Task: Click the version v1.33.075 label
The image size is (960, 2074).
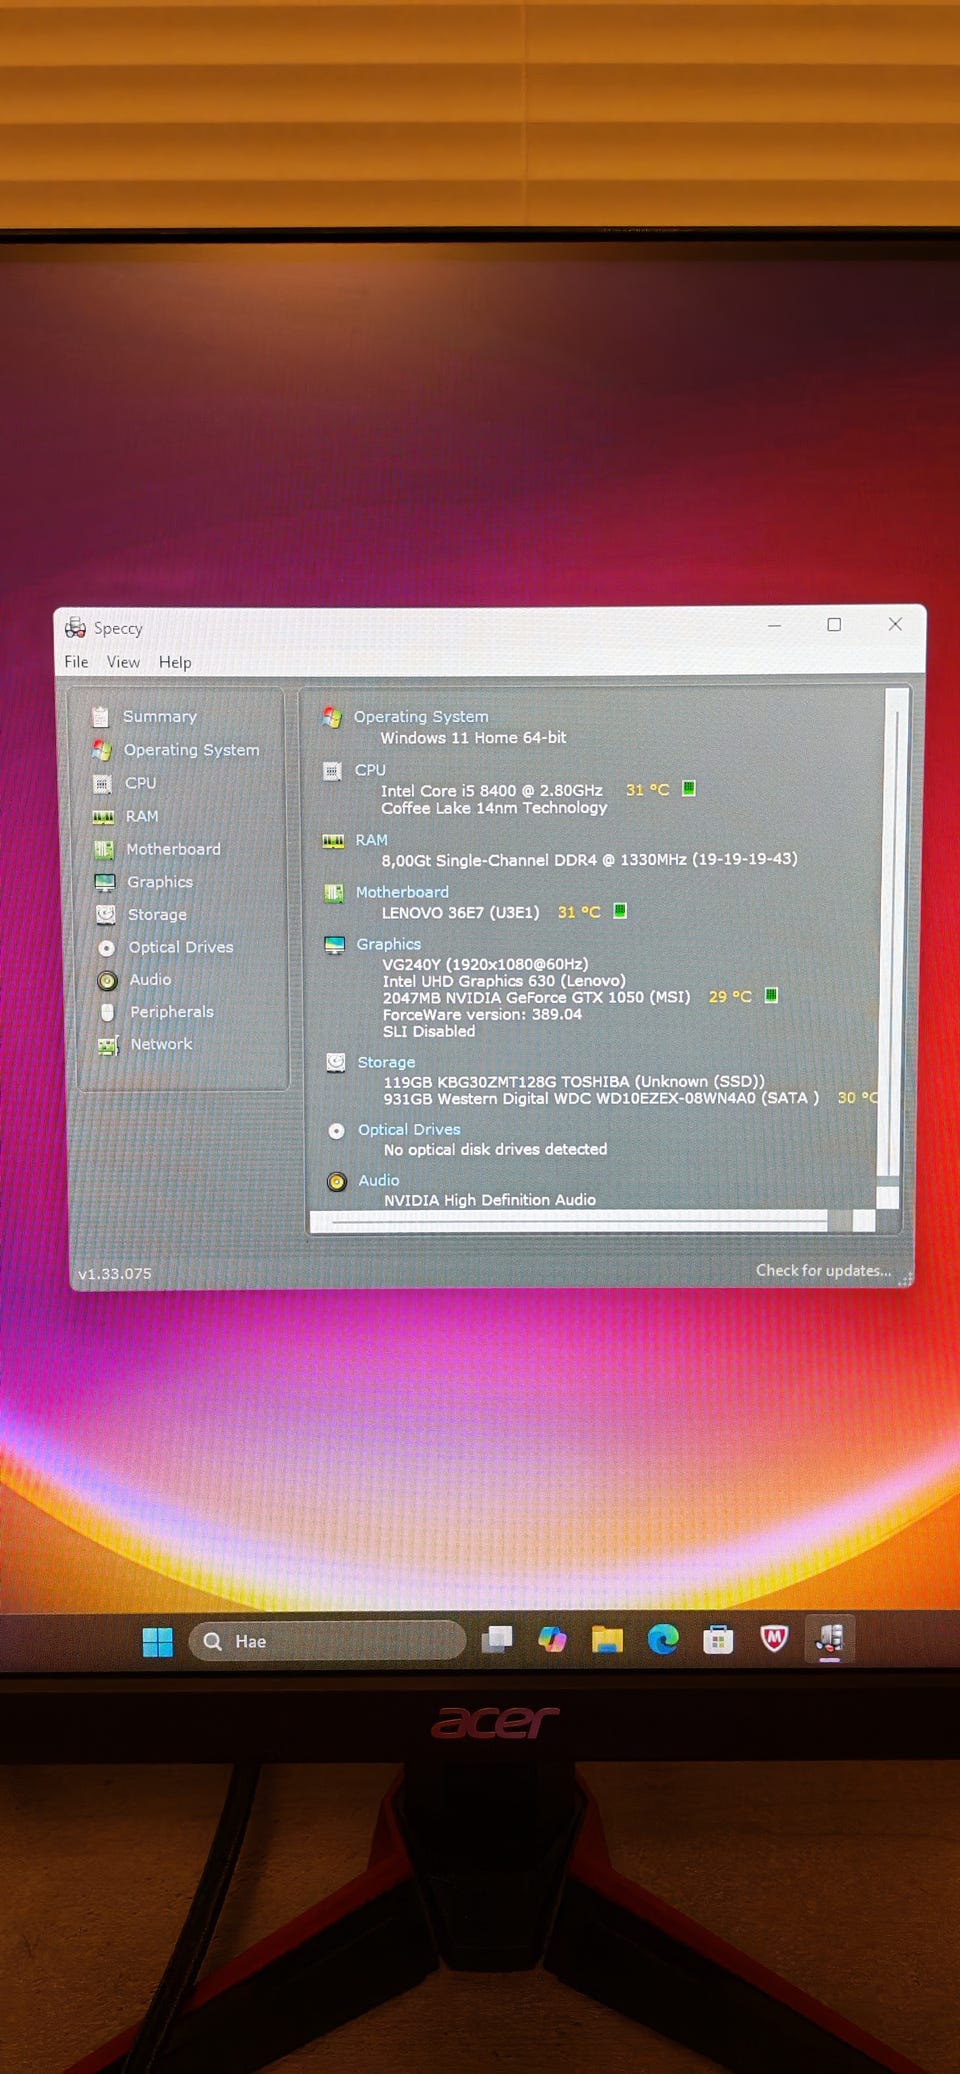Action: click(x=115, y=1274)
